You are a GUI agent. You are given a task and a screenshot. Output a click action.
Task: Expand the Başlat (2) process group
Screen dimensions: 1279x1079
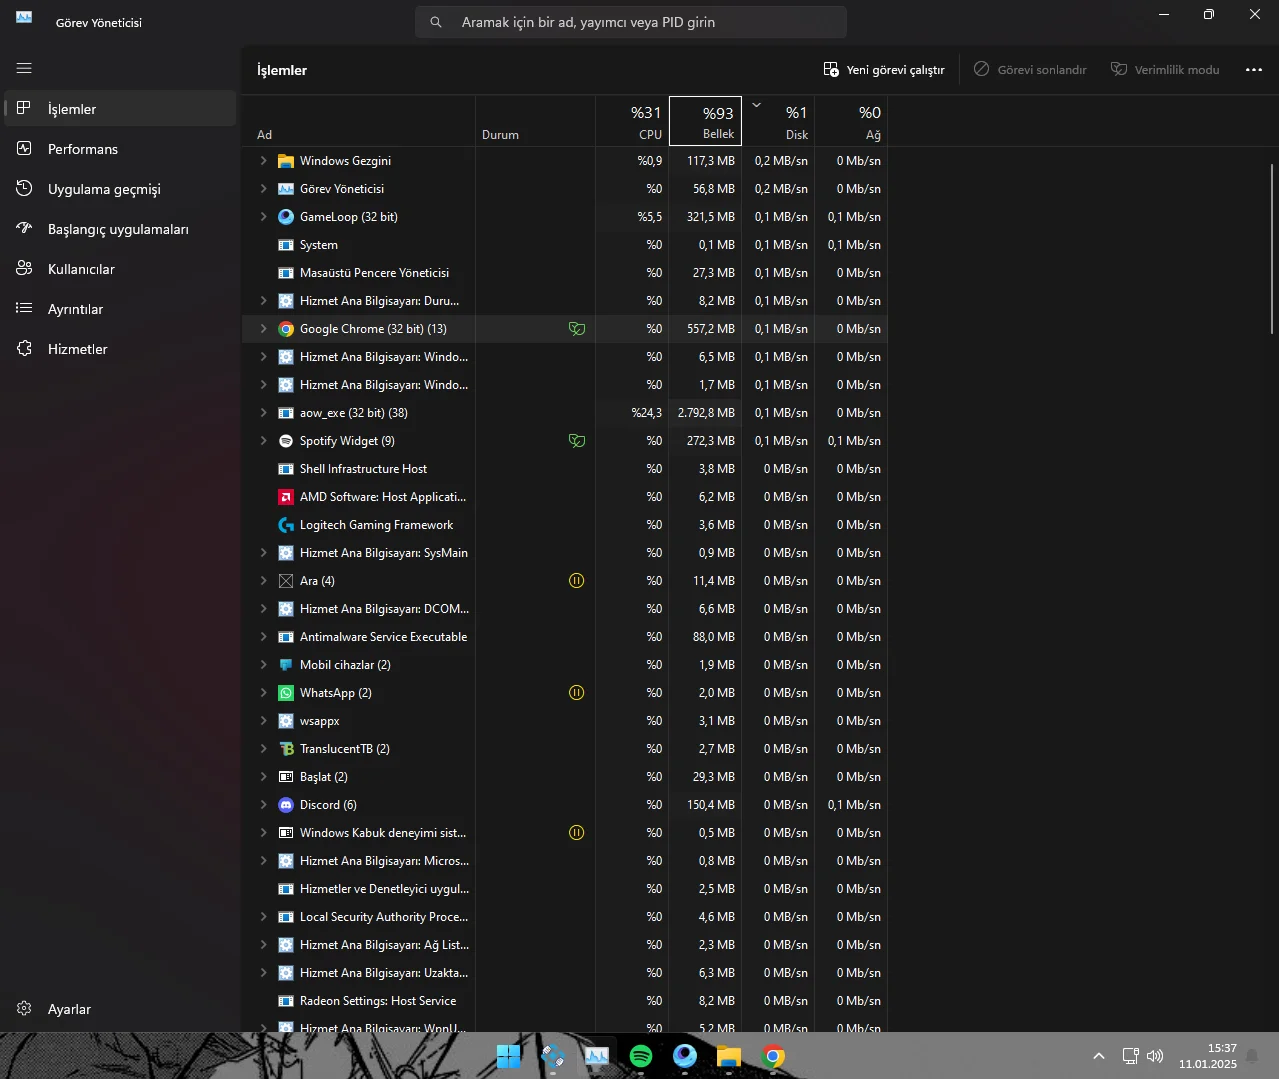click(264, 777)
